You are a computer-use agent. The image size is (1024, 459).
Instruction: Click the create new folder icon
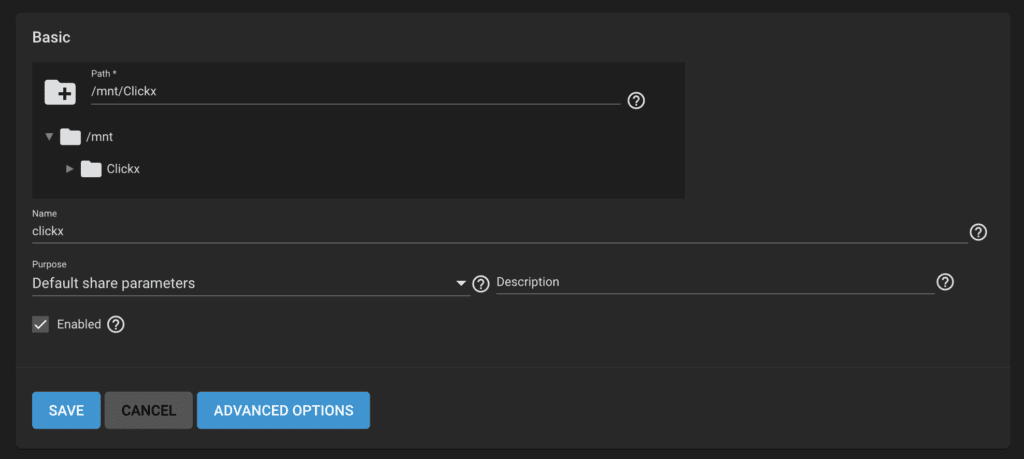[x=60, y=92]
